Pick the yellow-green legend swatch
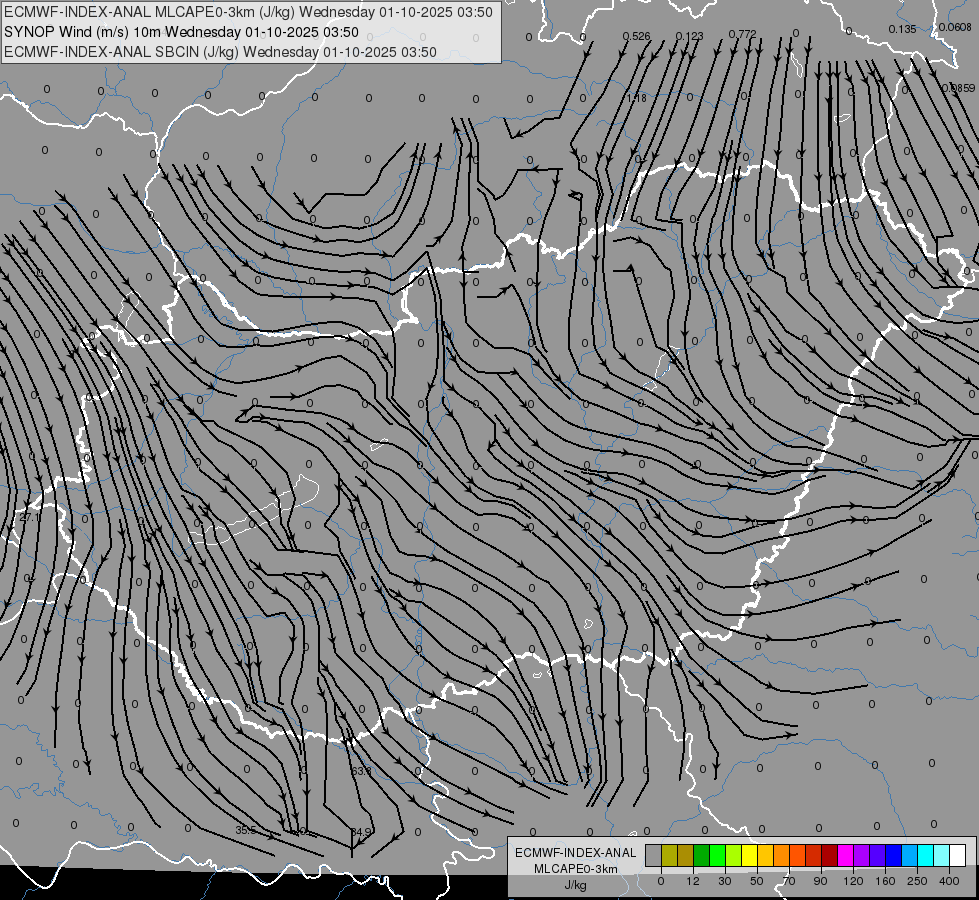The width and height of the screenshot is (979, 900). [x=734, y=855]
